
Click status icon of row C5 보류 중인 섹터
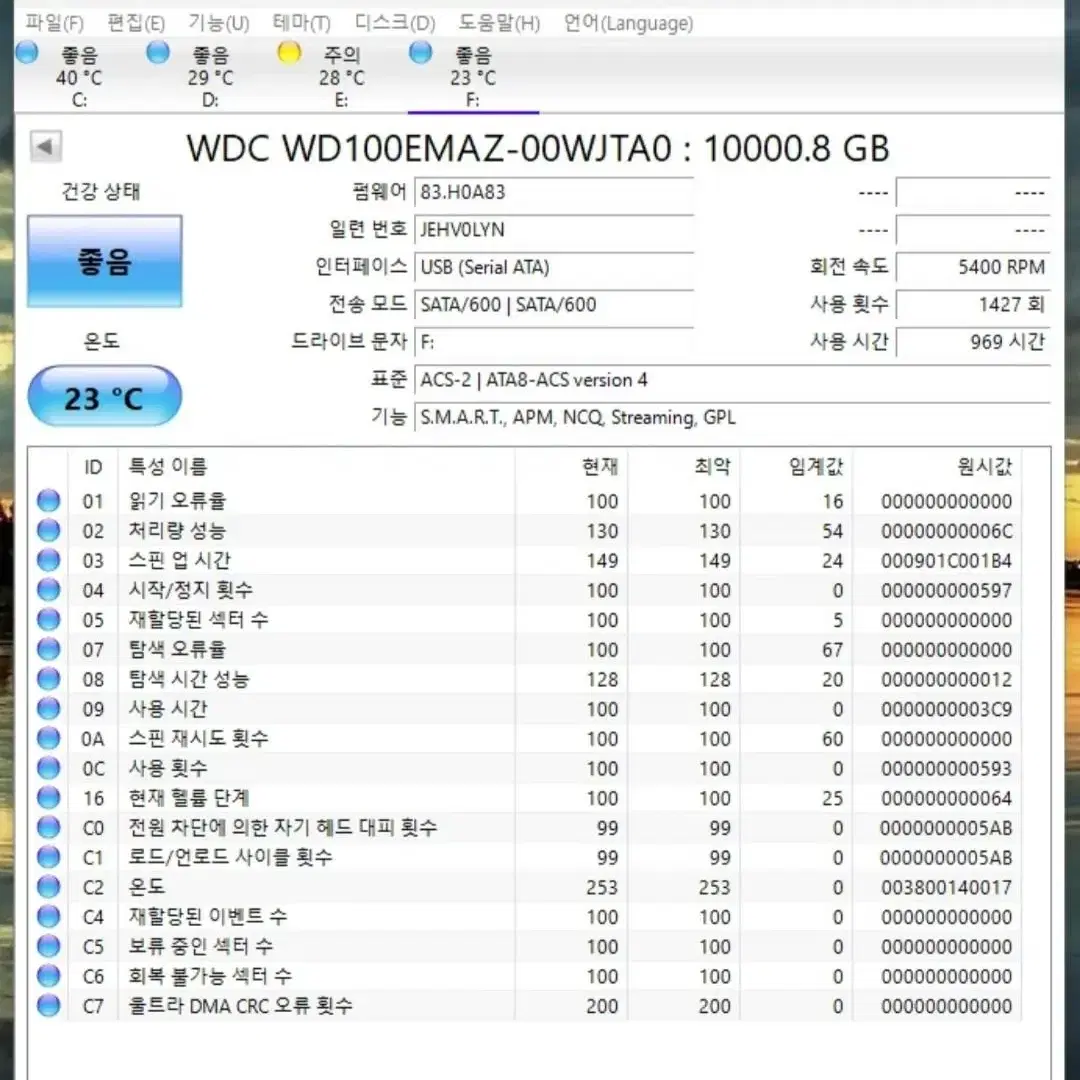(x=48, y=946)
